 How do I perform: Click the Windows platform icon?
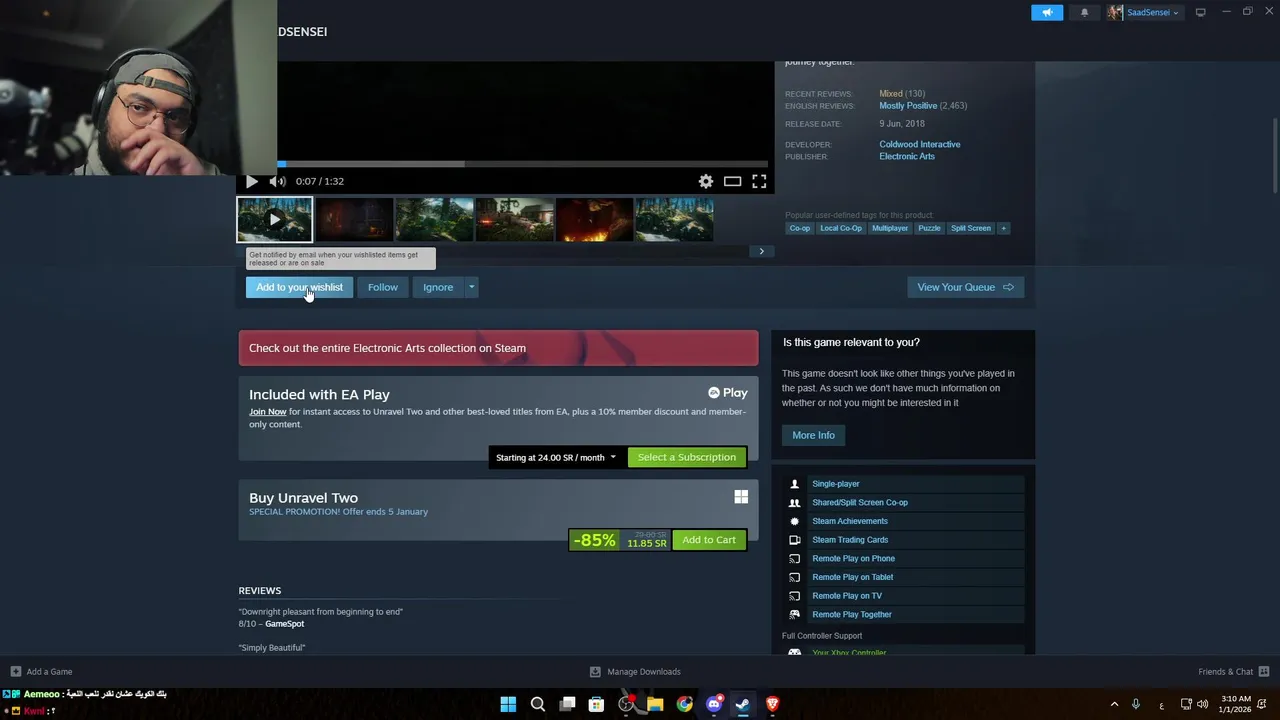tap(741, 497)
